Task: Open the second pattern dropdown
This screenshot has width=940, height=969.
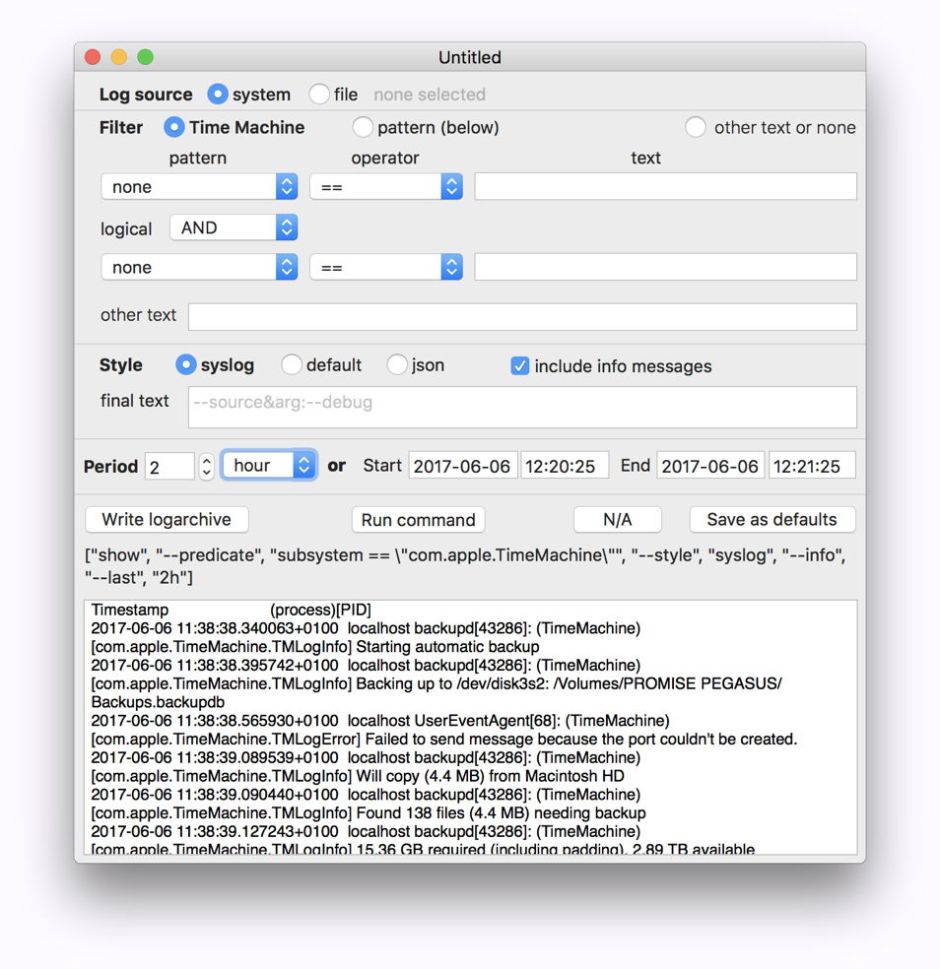Action: (199, 267)
